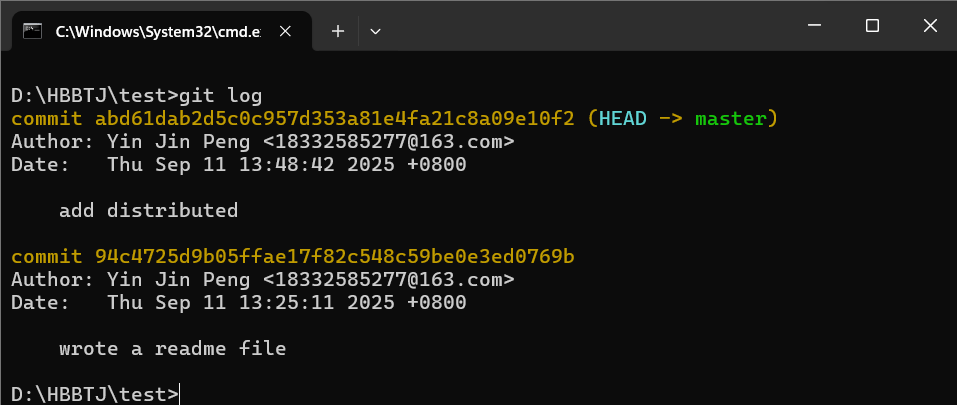Maximize the terminal window
The image size is (957, 405).
(871, 26)
